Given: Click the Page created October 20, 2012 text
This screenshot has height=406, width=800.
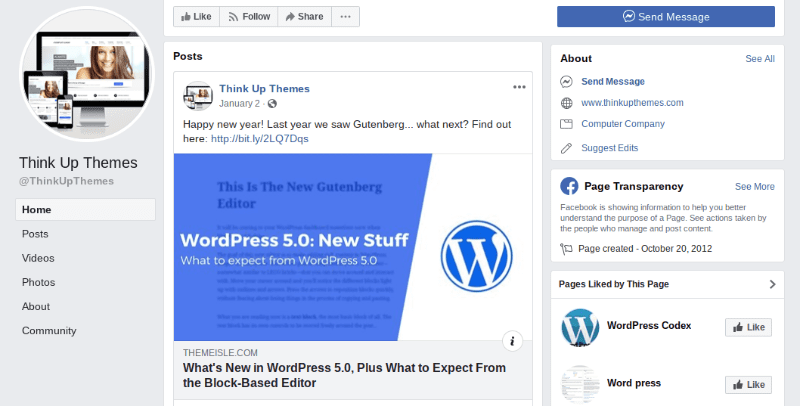Looking at the screenshot, I should (645, 249).
